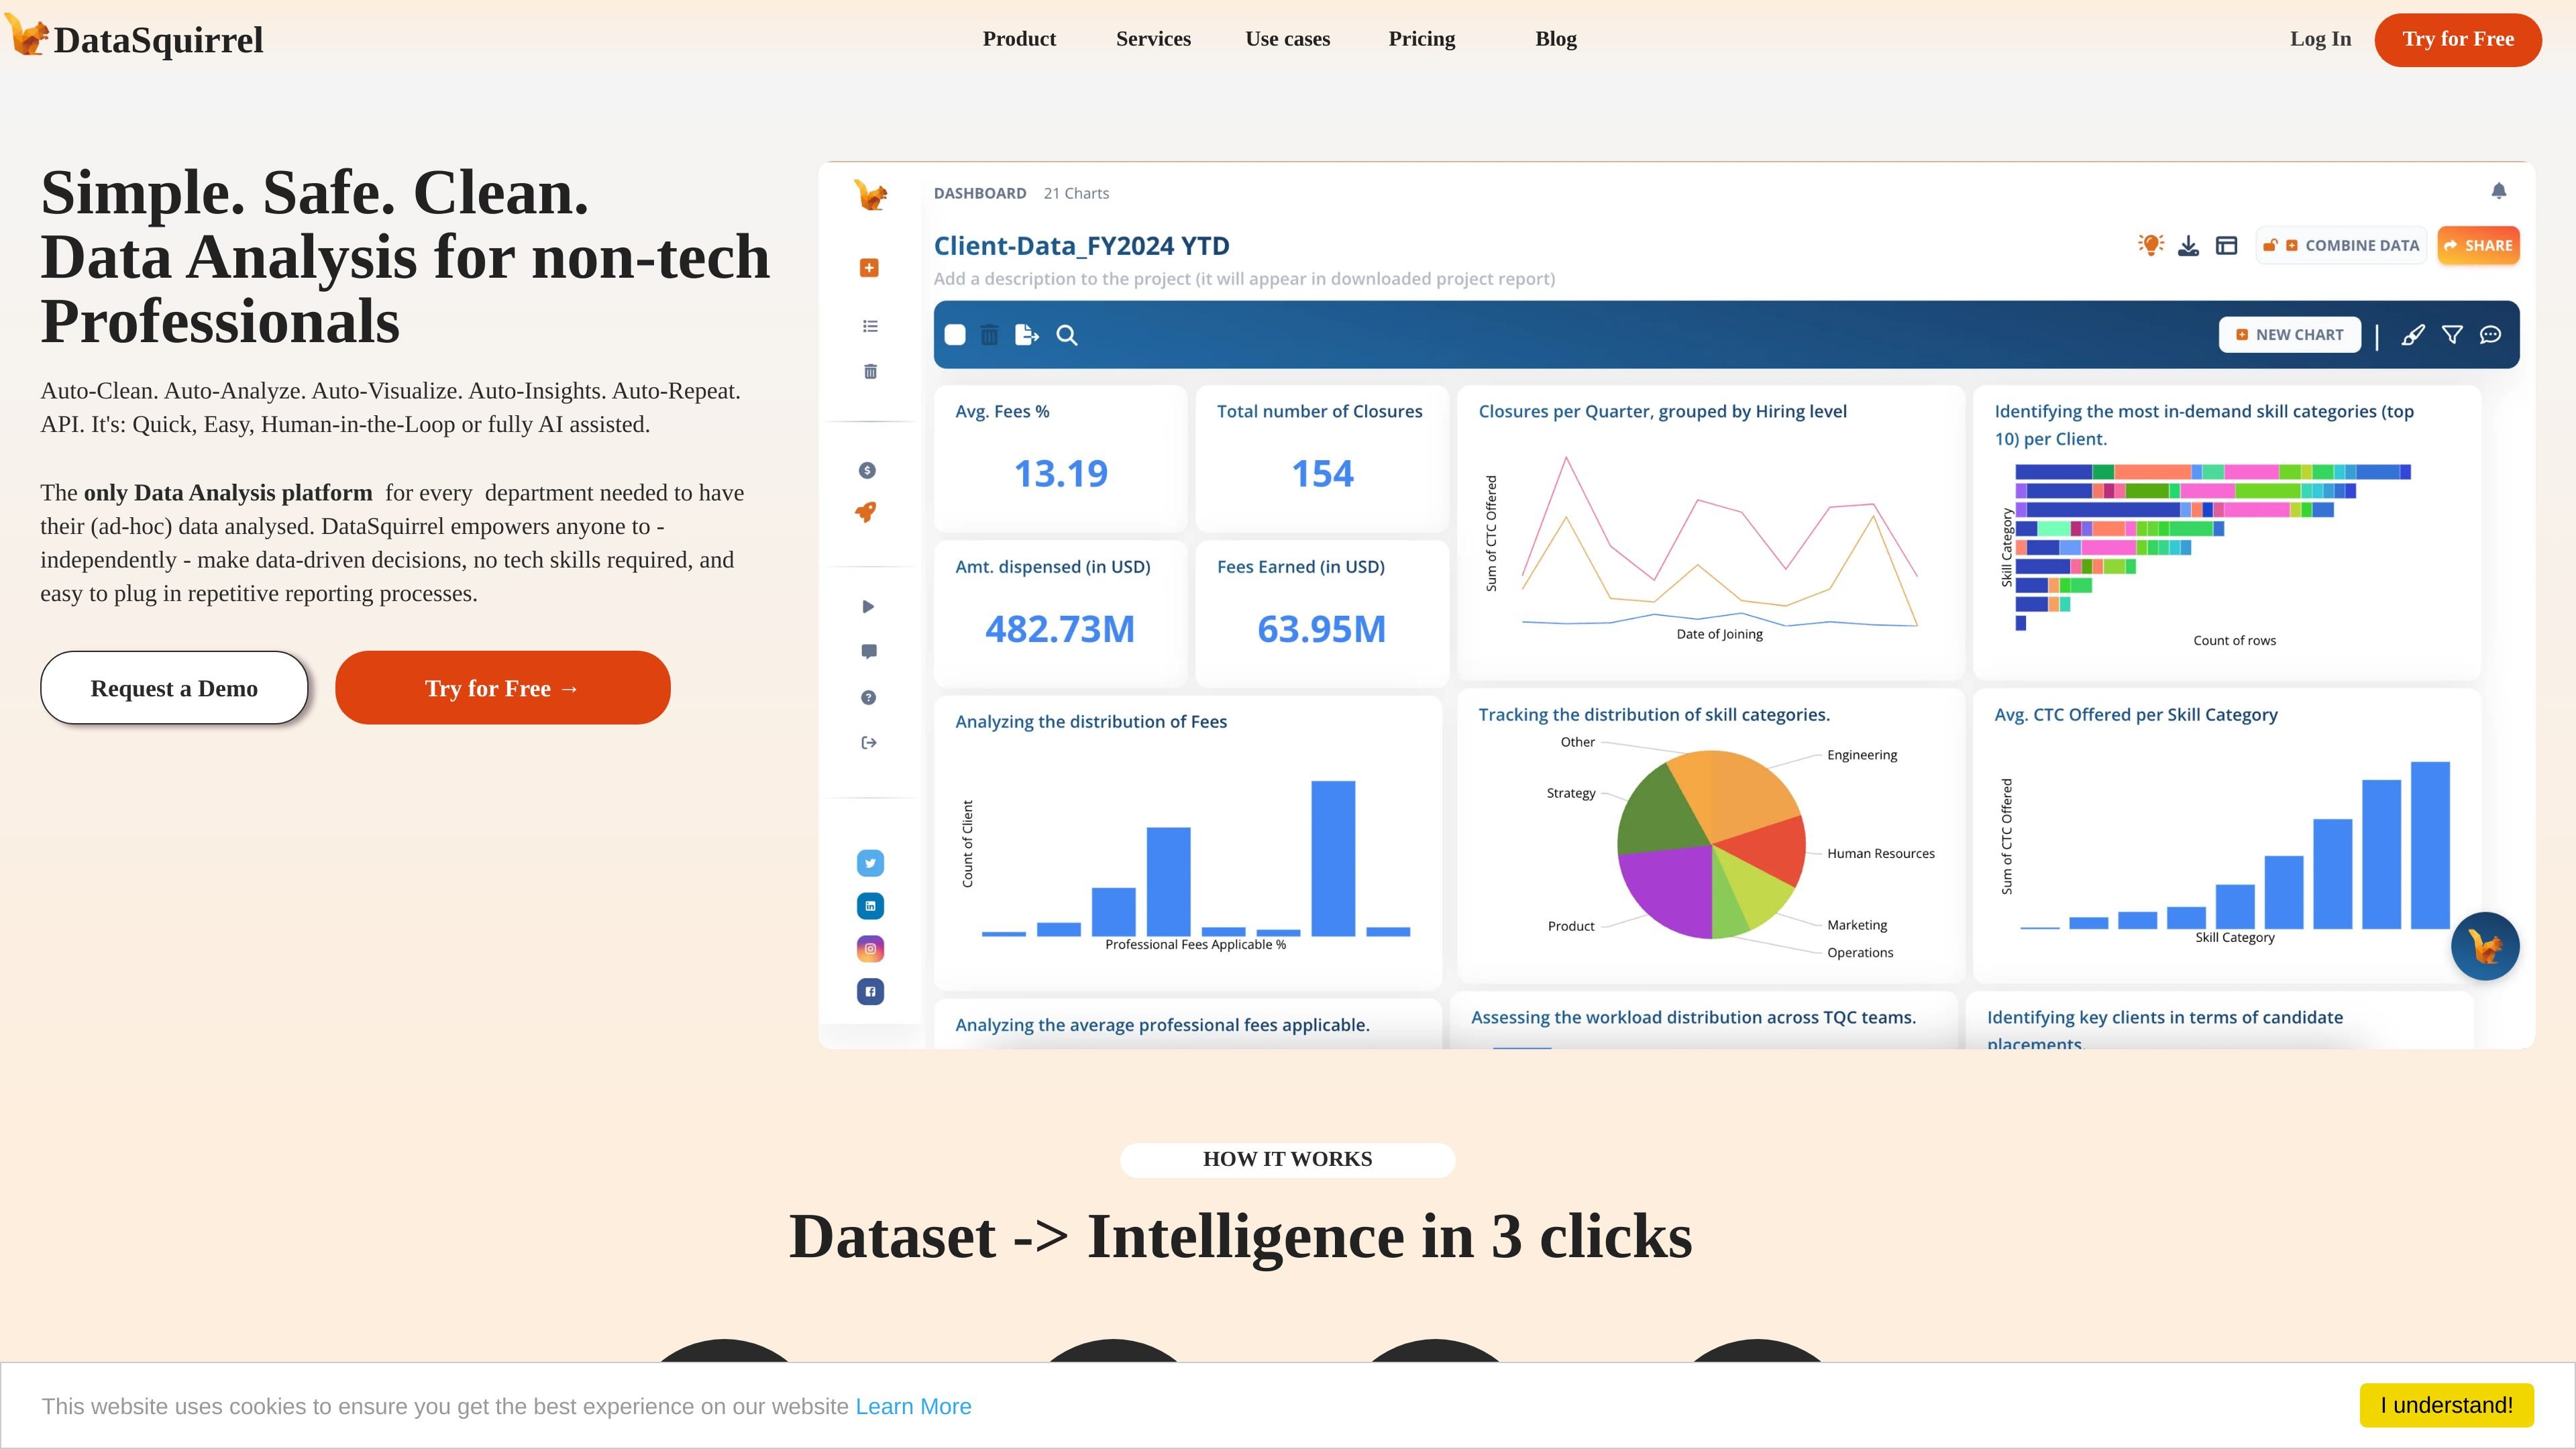Viewport: 2576px width, 1449px height.
Task: Click the orange SHARE button
Action: (2478, 246)
